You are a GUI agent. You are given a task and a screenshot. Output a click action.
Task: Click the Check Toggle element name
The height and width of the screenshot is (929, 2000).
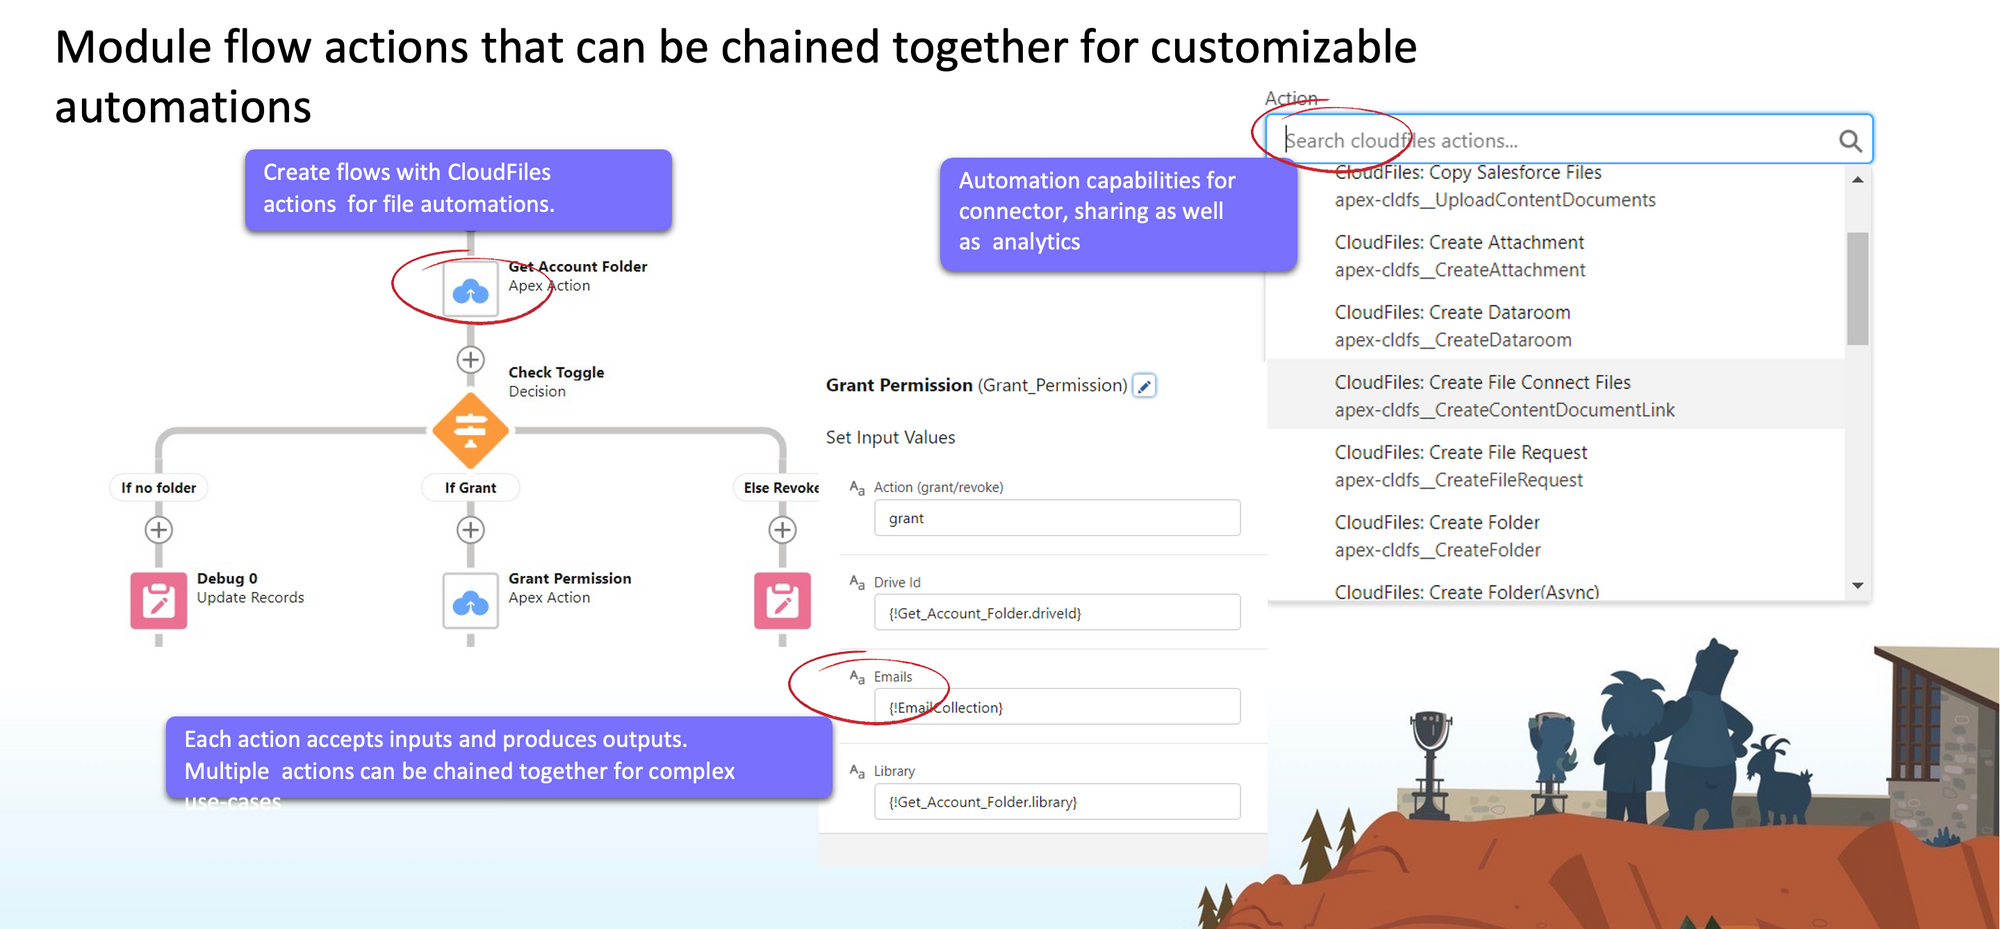click(556, 372)
